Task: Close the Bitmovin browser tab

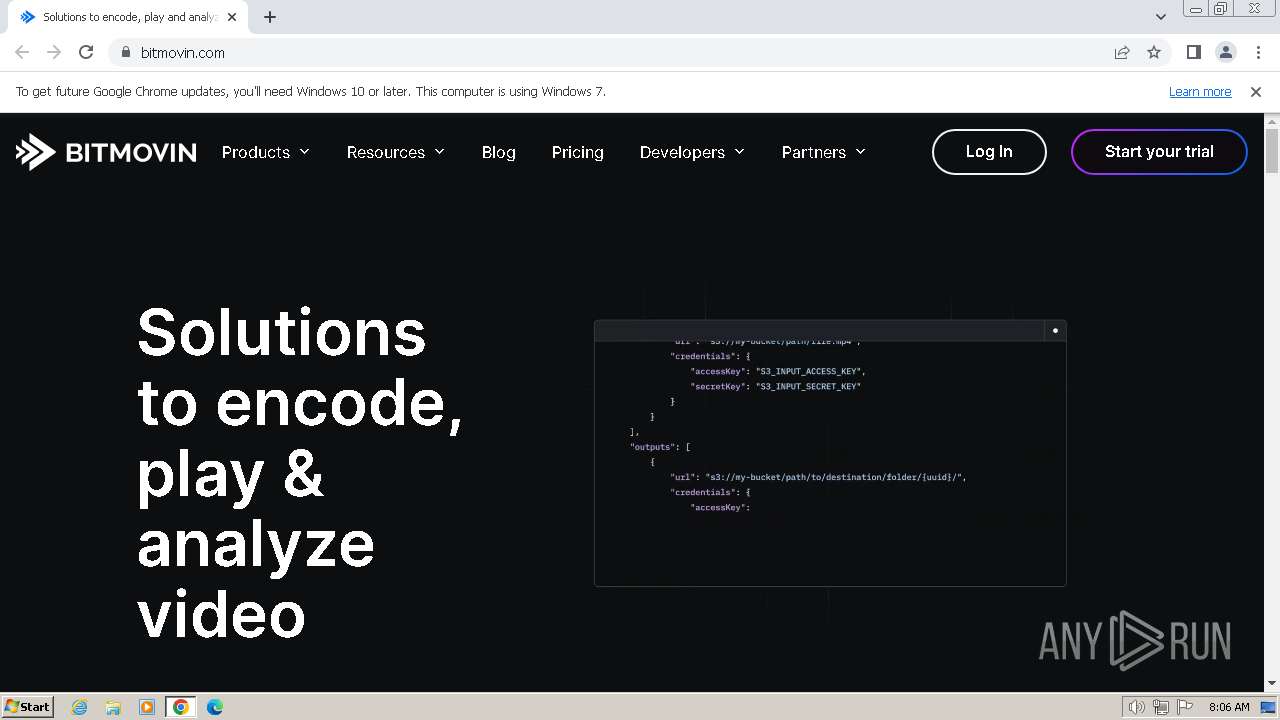Action: [232, 17]
